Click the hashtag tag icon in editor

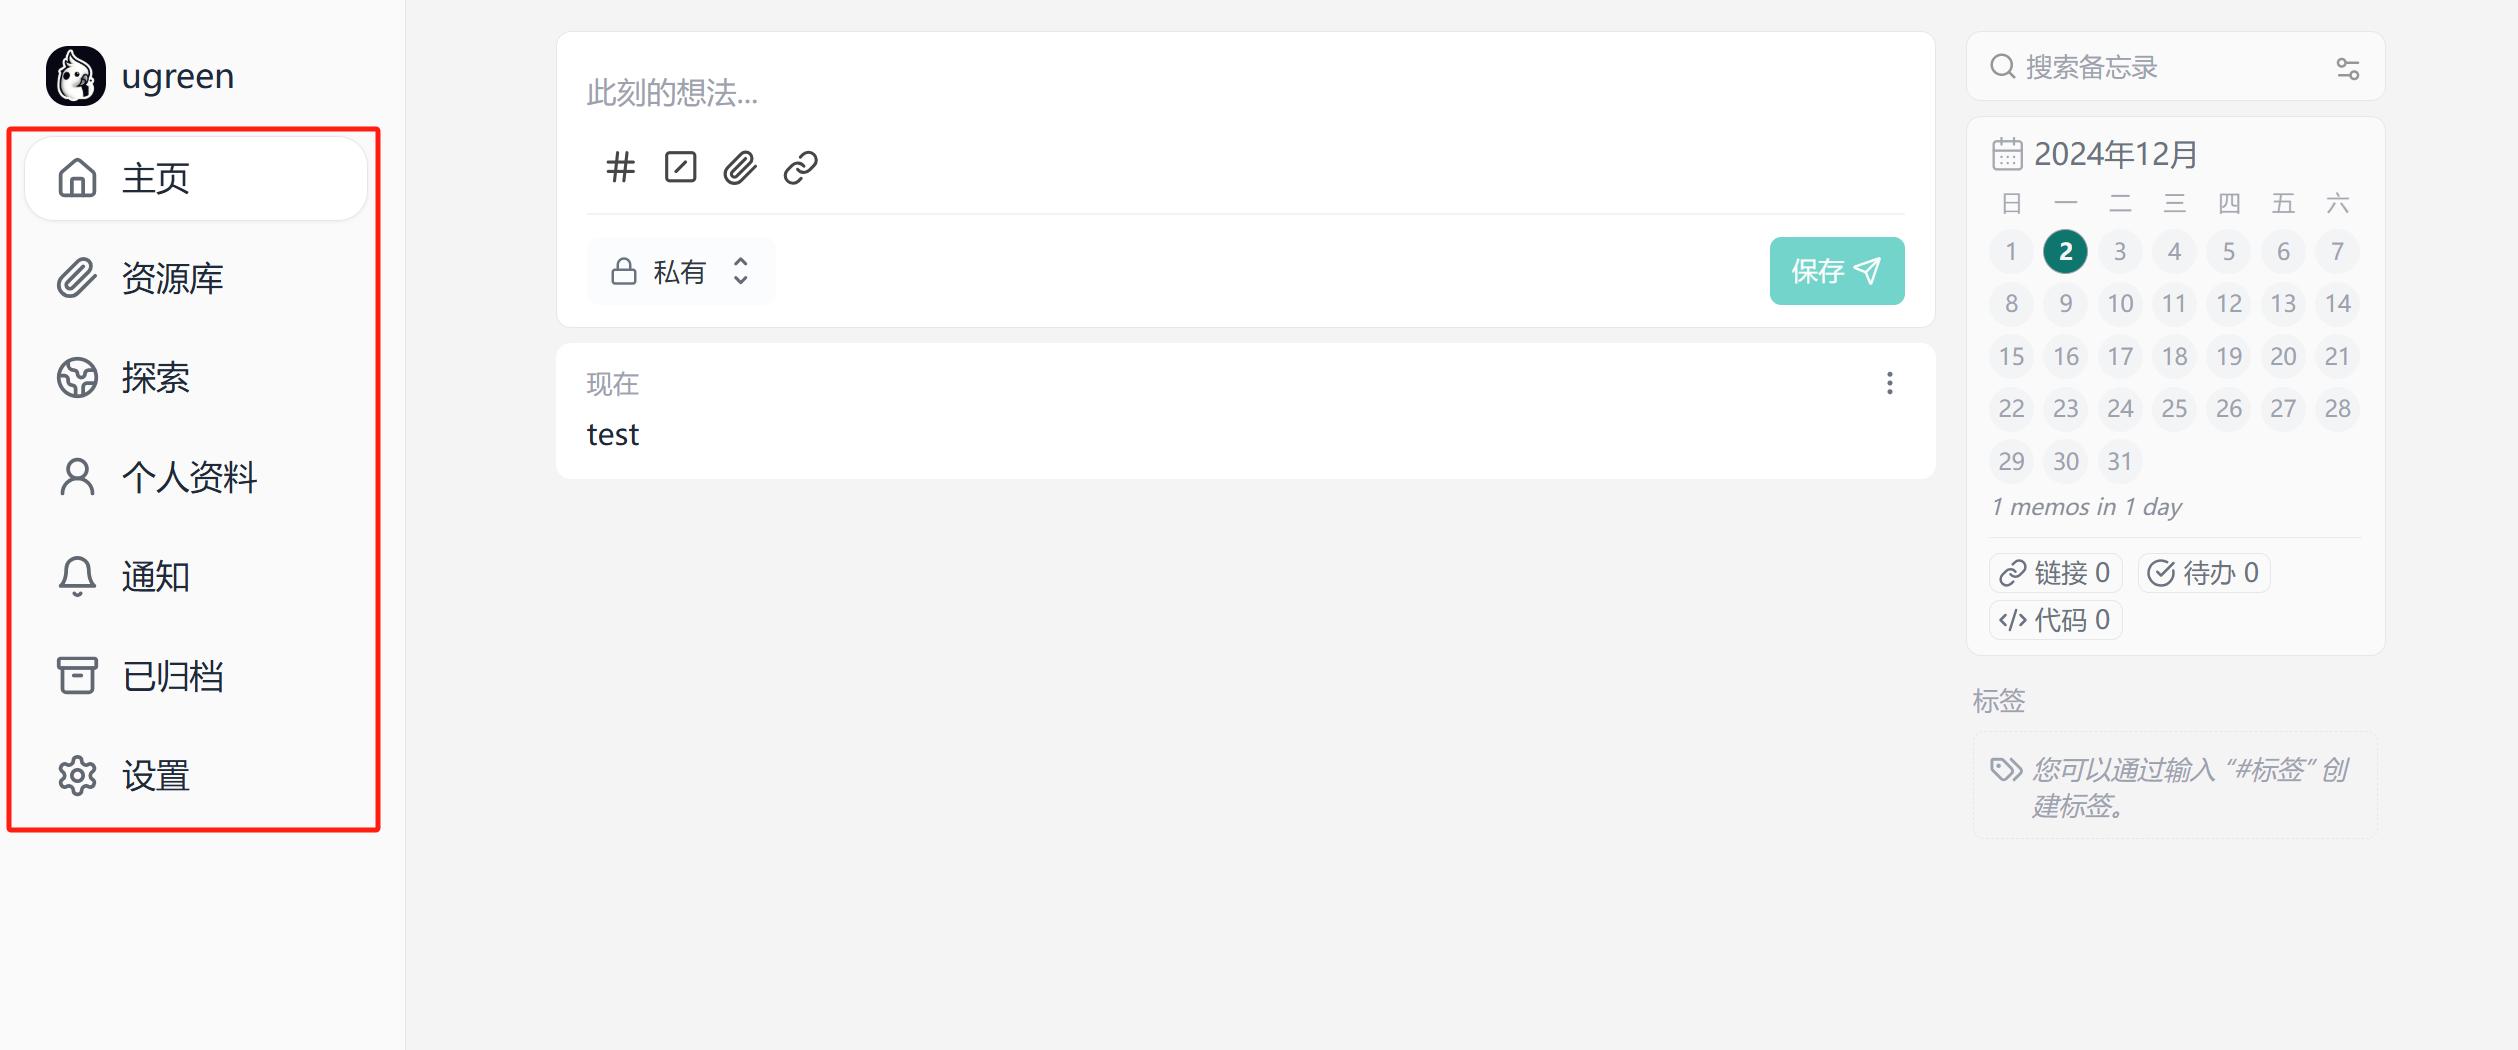[x=620, y=167]
